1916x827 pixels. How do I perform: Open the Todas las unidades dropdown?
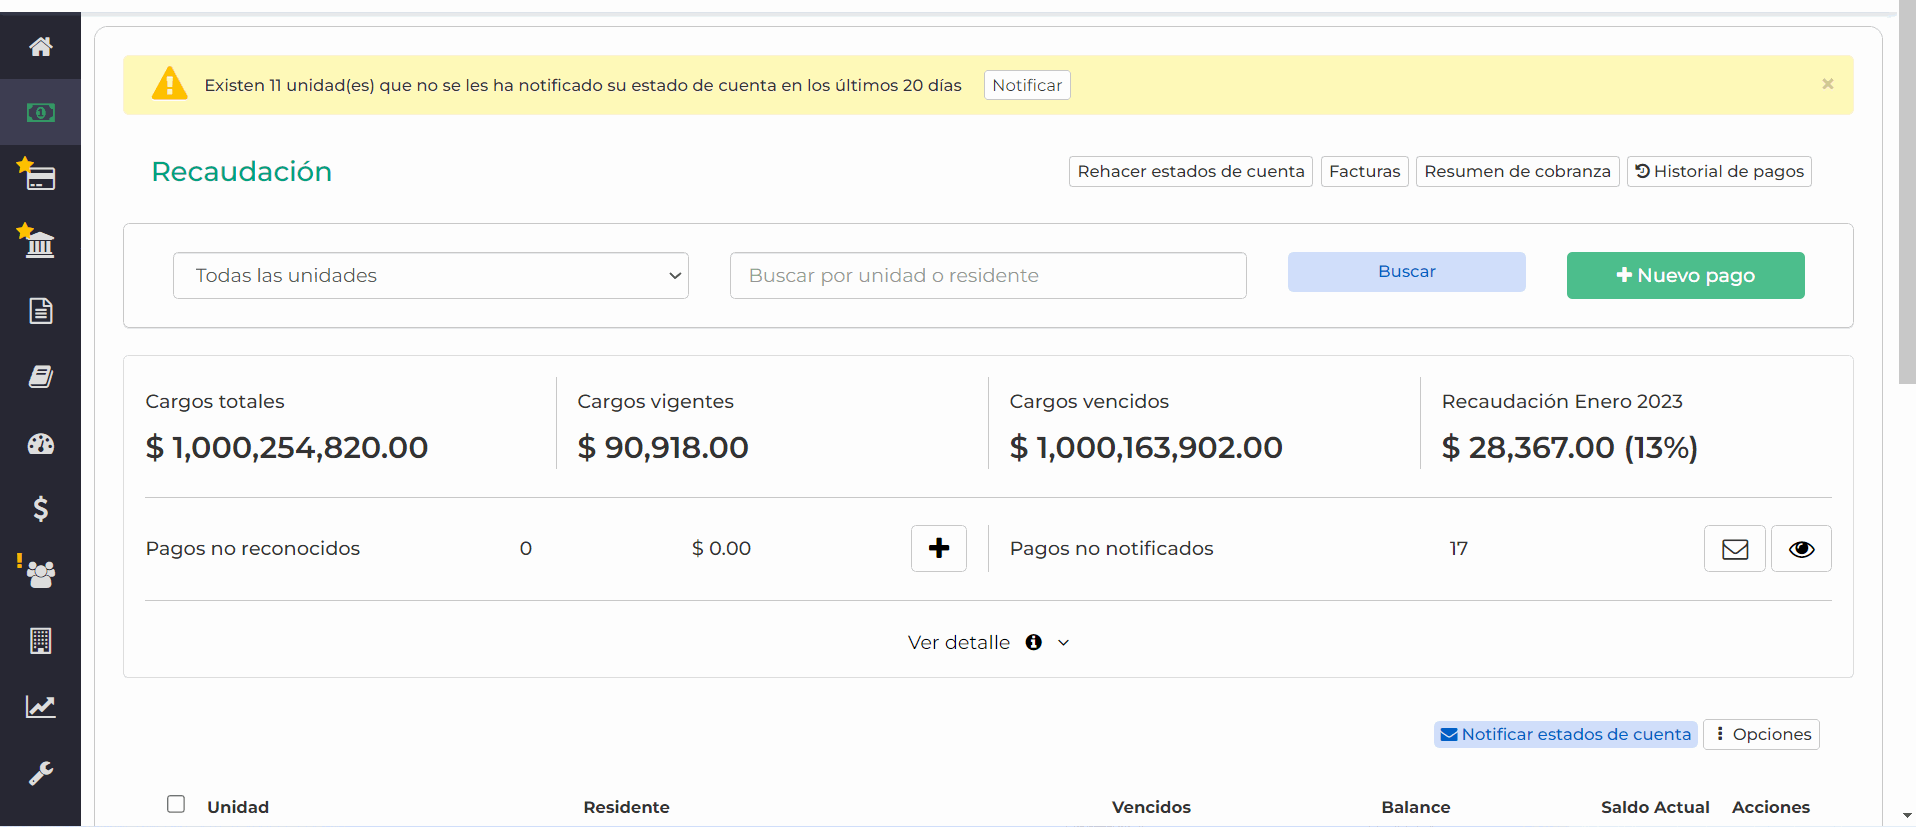(430, 276)
